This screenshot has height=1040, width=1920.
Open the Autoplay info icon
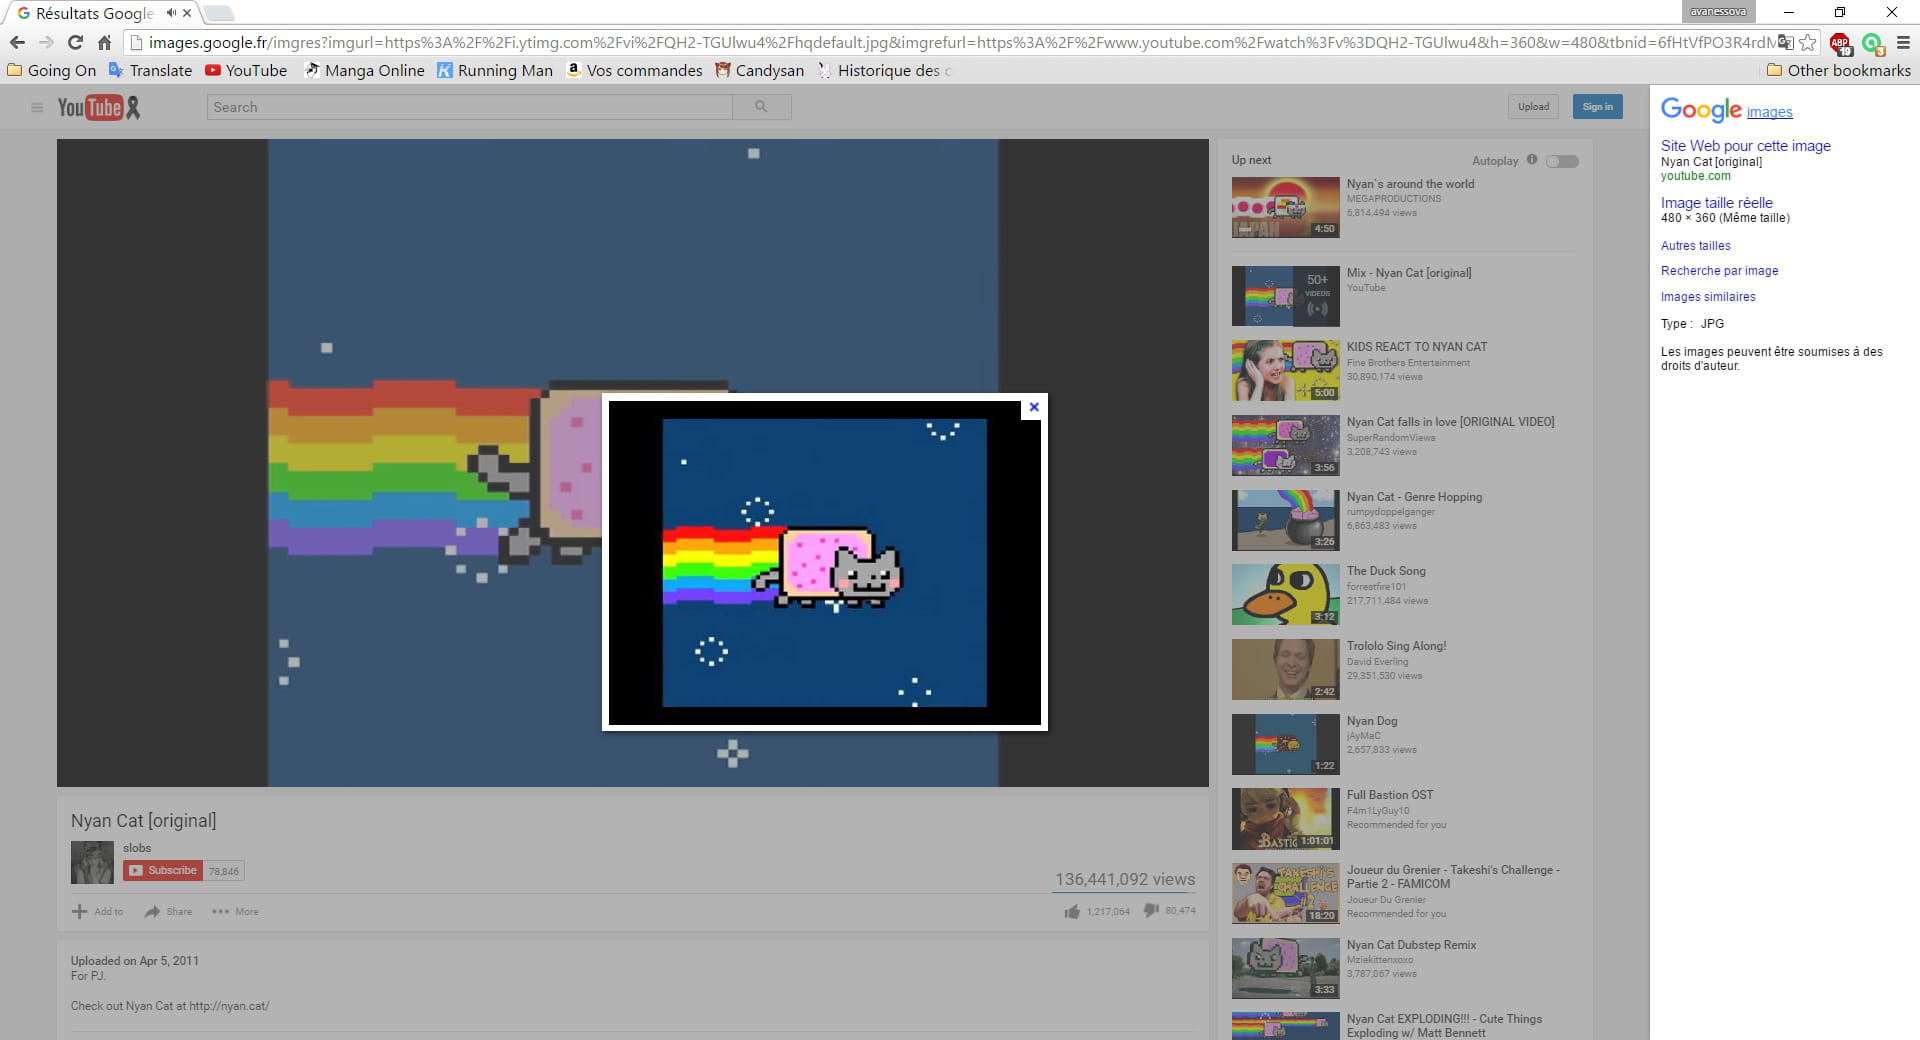(1532, 160)
